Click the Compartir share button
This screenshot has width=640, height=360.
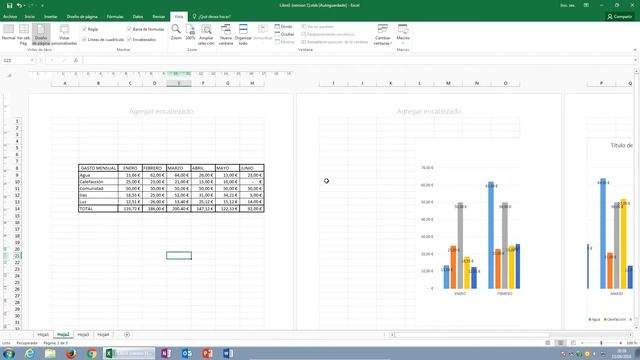pyautogui.click(x=620, y=17)
